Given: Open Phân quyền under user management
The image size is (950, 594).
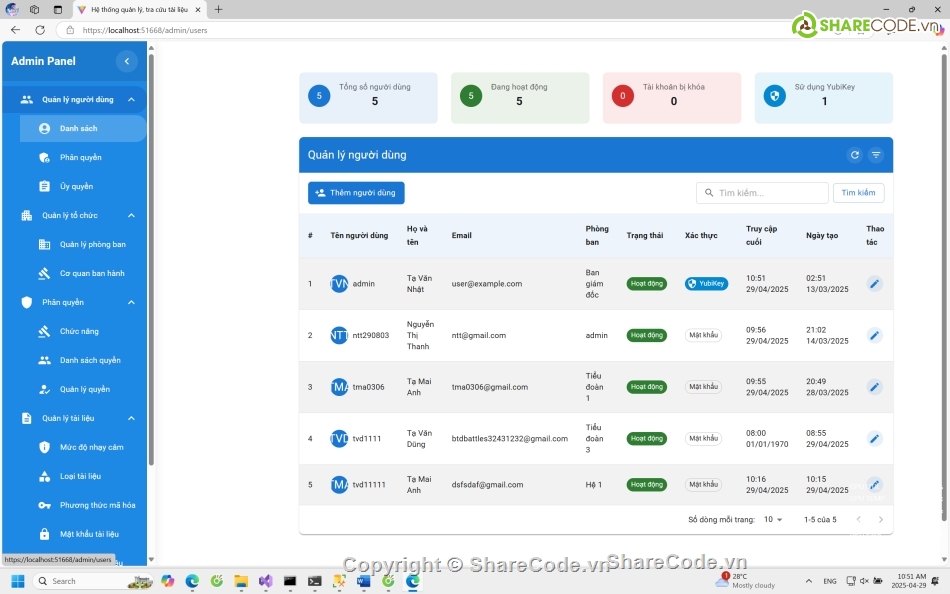Looking at the screenshot, I should pyautogui.click(x=83, y=158).
